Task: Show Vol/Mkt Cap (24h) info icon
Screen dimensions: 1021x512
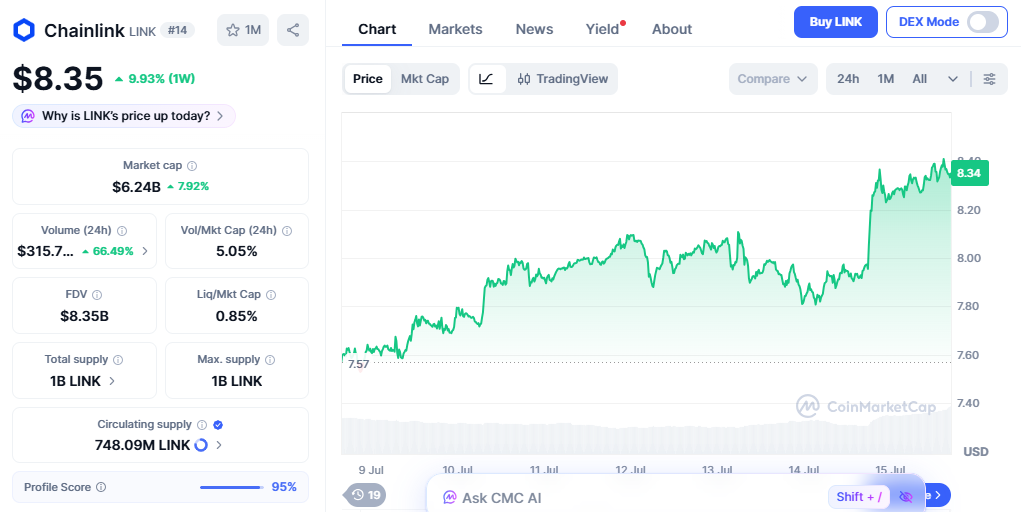Action: coord(287,231)
